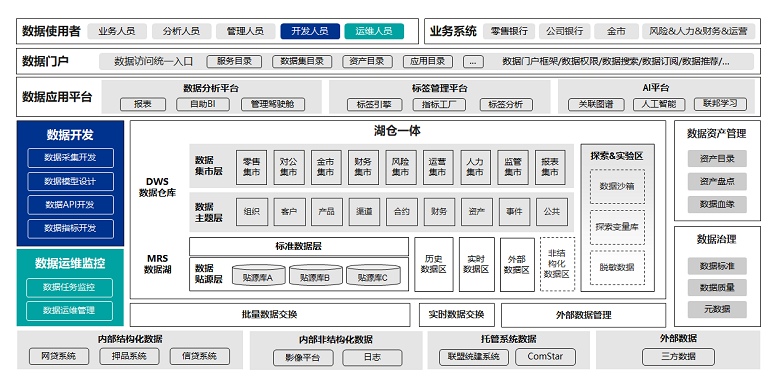The width and height of the screenshot is (780, 392).
Task: Click the 风险集市 block
Action: click(x=400, y=167)
